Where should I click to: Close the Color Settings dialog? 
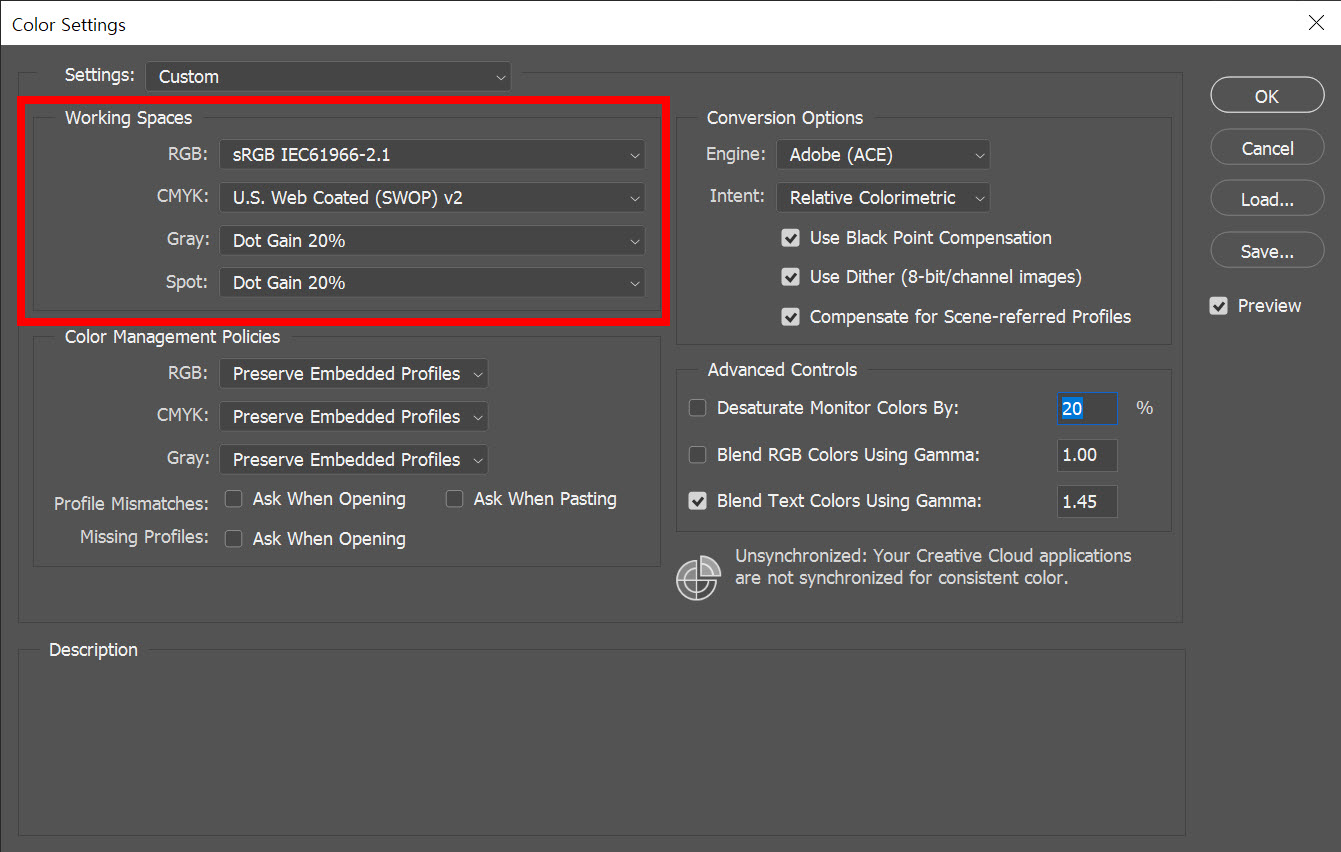point(1316,23)
